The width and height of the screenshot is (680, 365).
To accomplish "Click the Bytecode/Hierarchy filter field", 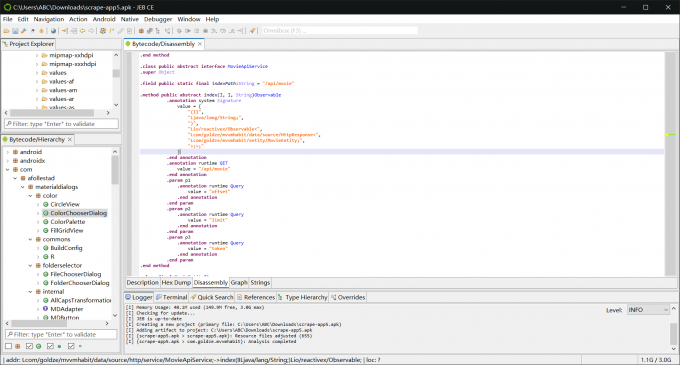I will [x=61, y=335].
